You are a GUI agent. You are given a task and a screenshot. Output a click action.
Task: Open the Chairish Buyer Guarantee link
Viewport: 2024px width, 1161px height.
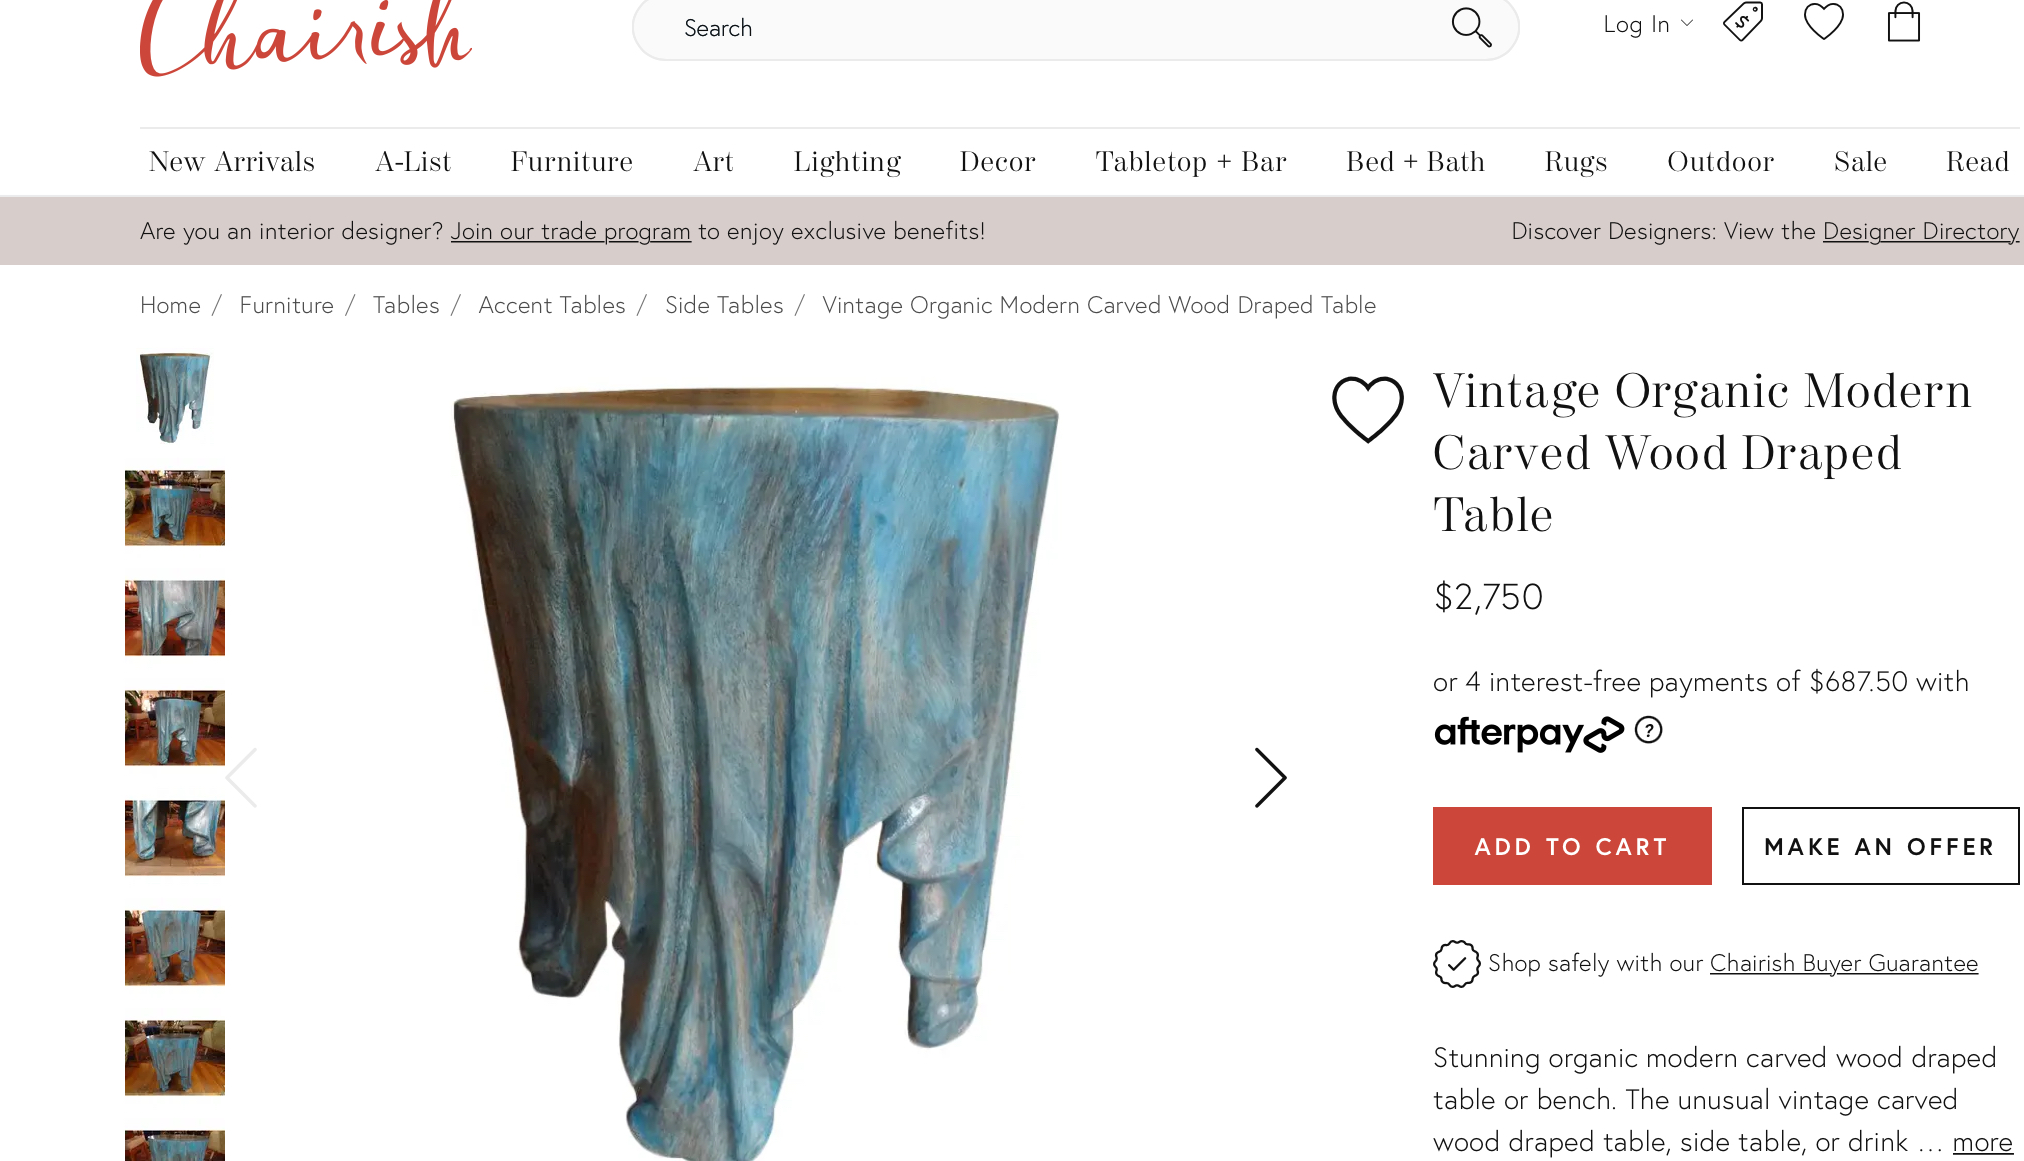[1843, 963]
